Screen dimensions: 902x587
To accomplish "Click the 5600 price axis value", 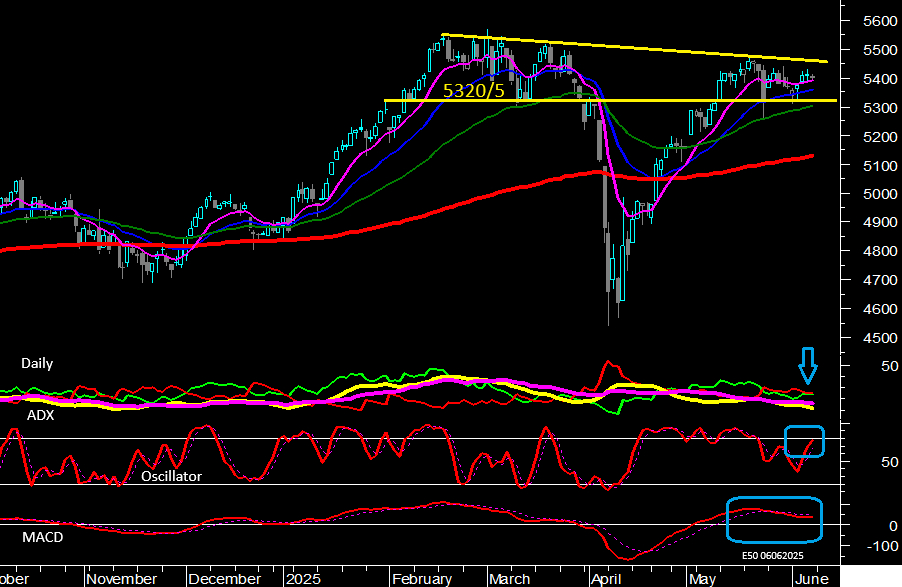I will [x=880, y=21].
